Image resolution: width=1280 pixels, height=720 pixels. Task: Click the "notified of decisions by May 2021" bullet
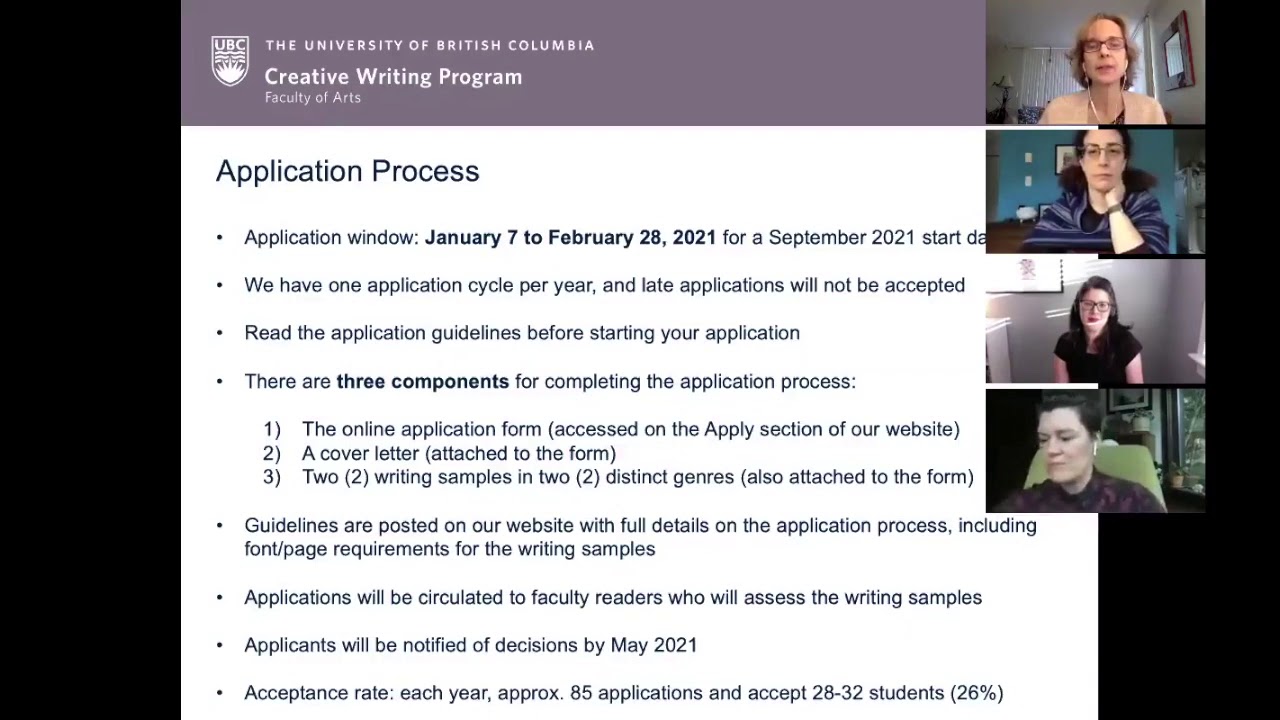pos(470,646)
